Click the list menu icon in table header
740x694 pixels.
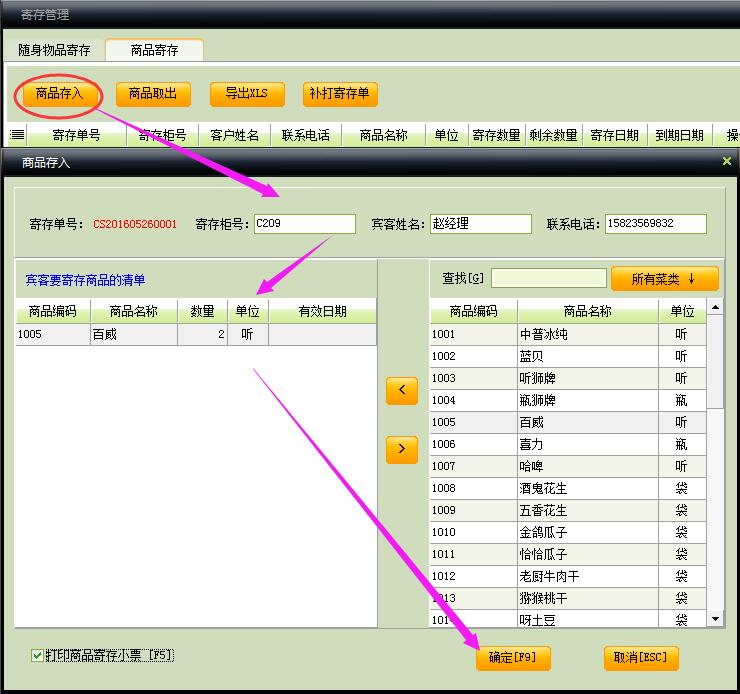(17, 135)
